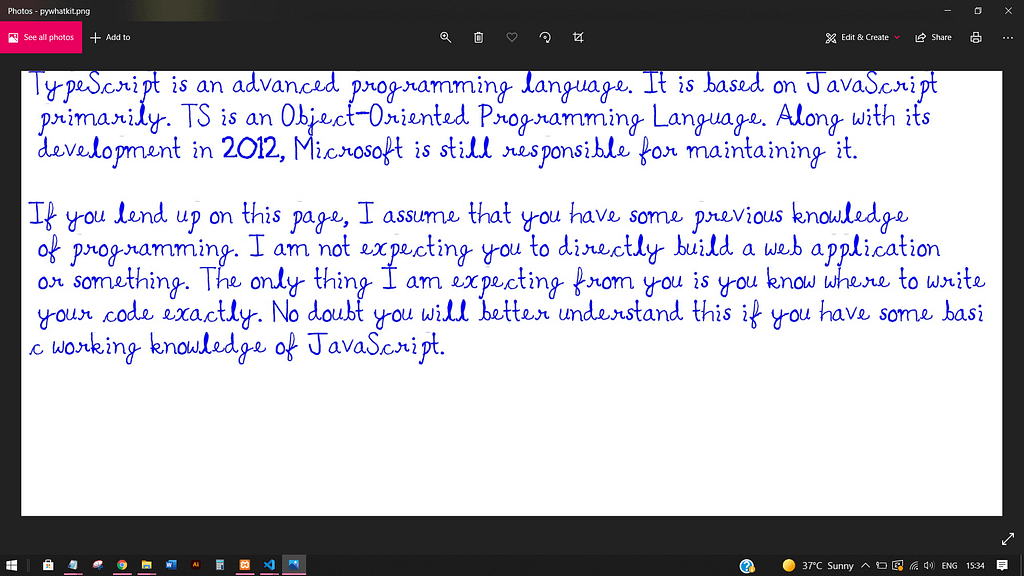Image resolution: width=1024 pixels, height=576 pixels.
Task: Launch Visual Studio Code from the taskbar
Action: point(269,564)
